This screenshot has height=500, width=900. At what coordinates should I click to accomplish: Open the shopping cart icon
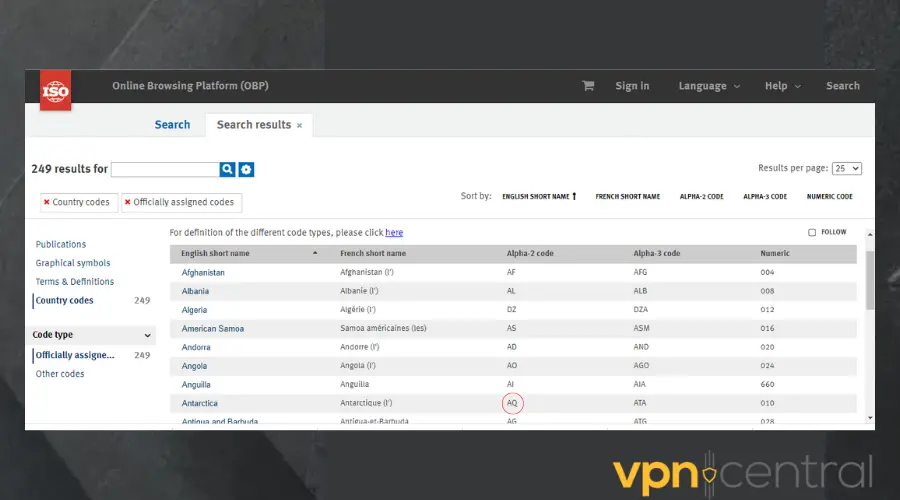pos(588,86)
